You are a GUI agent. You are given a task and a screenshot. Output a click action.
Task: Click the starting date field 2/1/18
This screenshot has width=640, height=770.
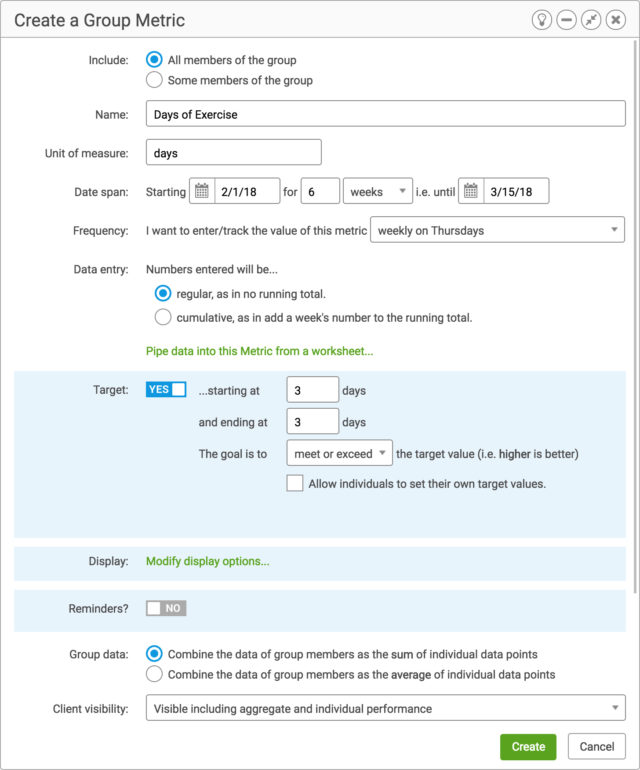(x=247, y=191)
